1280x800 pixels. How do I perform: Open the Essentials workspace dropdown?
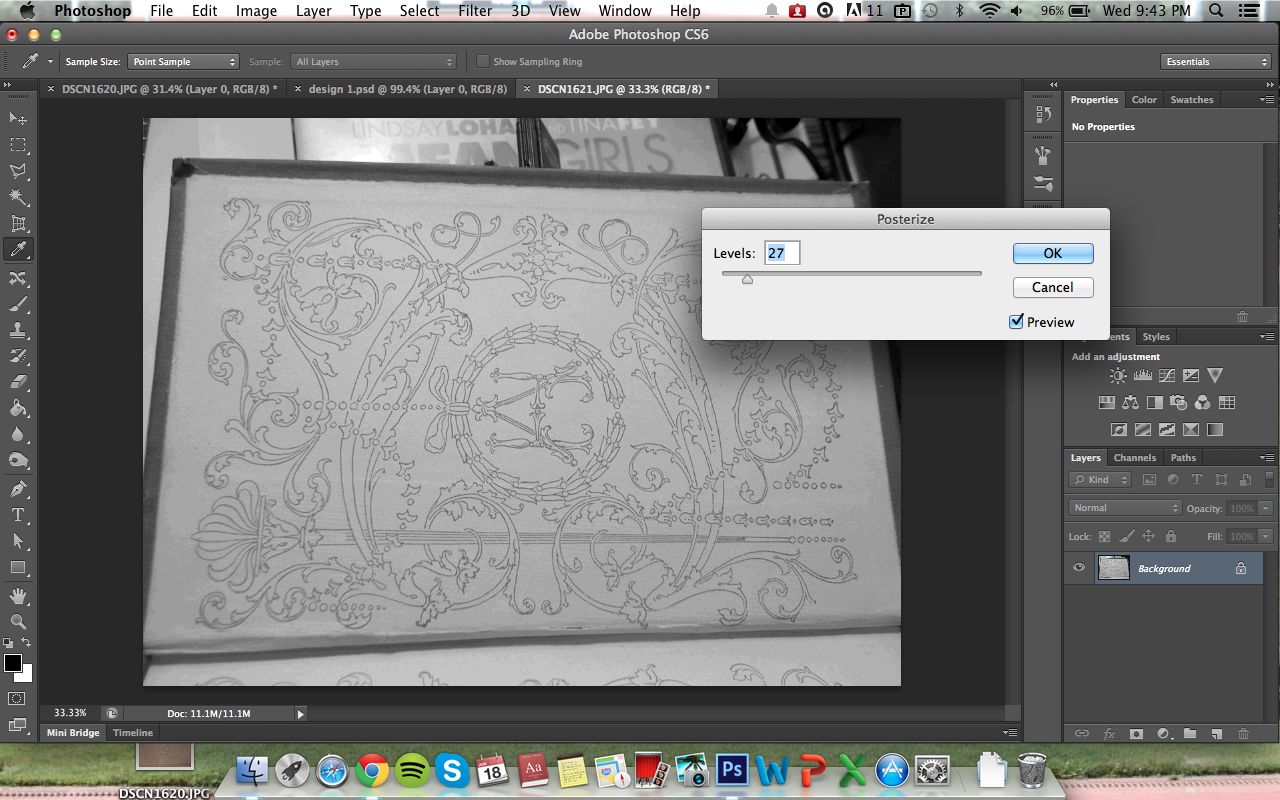1216,62
